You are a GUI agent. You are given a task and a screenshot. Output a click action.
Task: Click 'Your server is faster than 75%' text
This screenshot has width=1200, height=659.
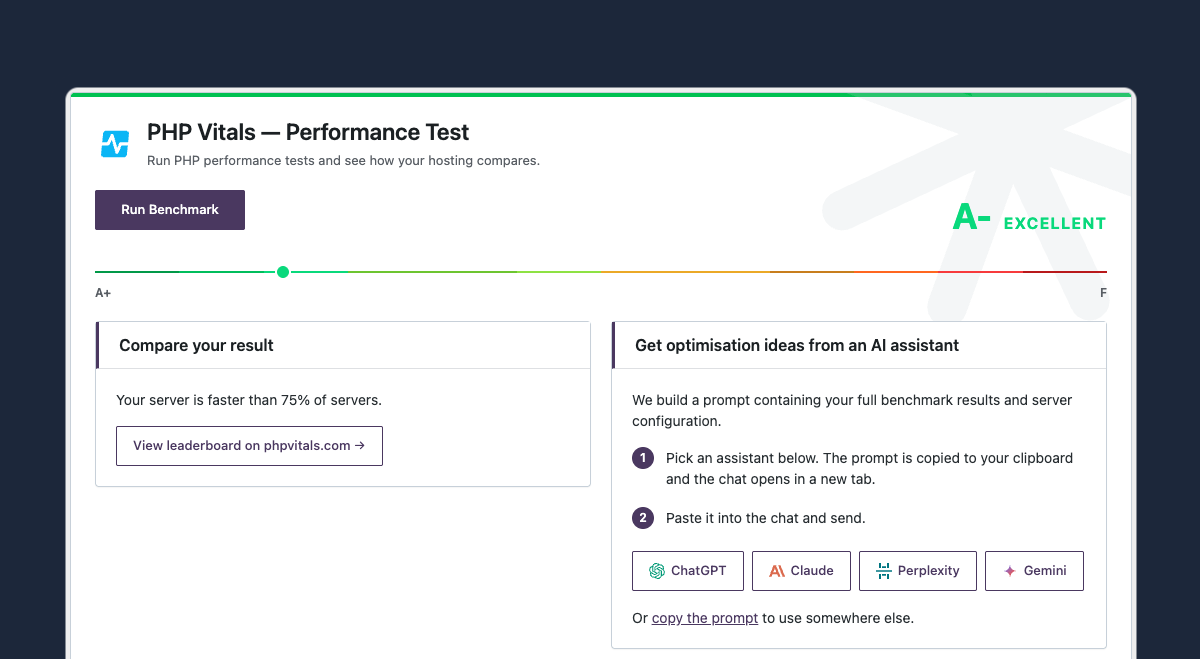249,400
